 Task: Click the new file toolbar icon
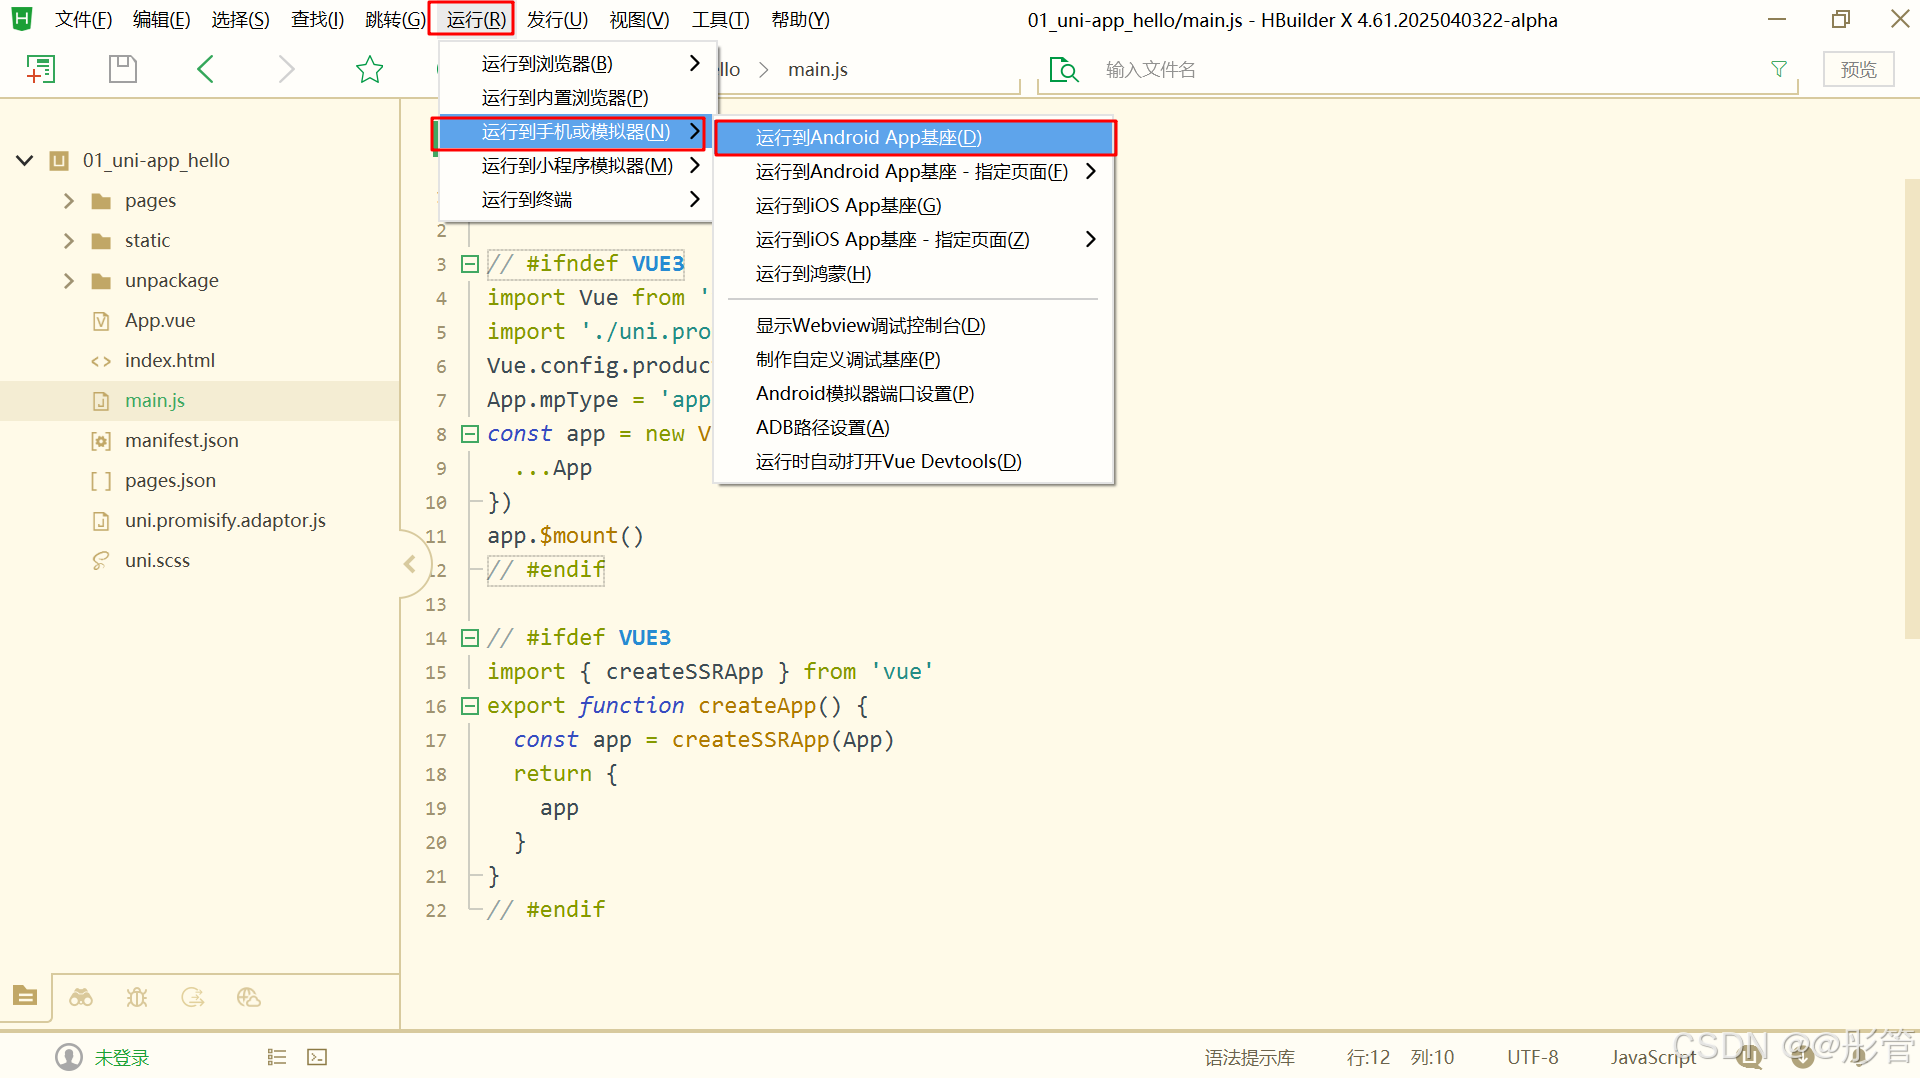(x=40, y=69)
